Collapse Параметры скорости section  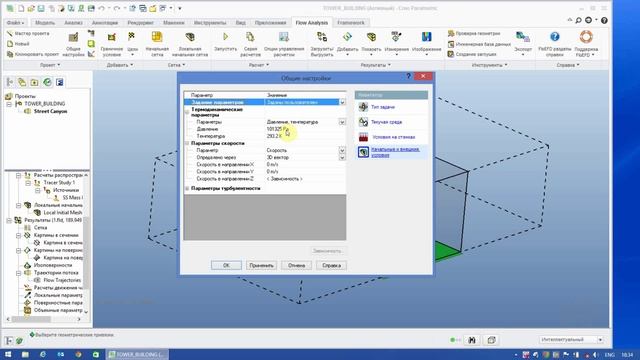pyautogui.click(x=187, y=143)
